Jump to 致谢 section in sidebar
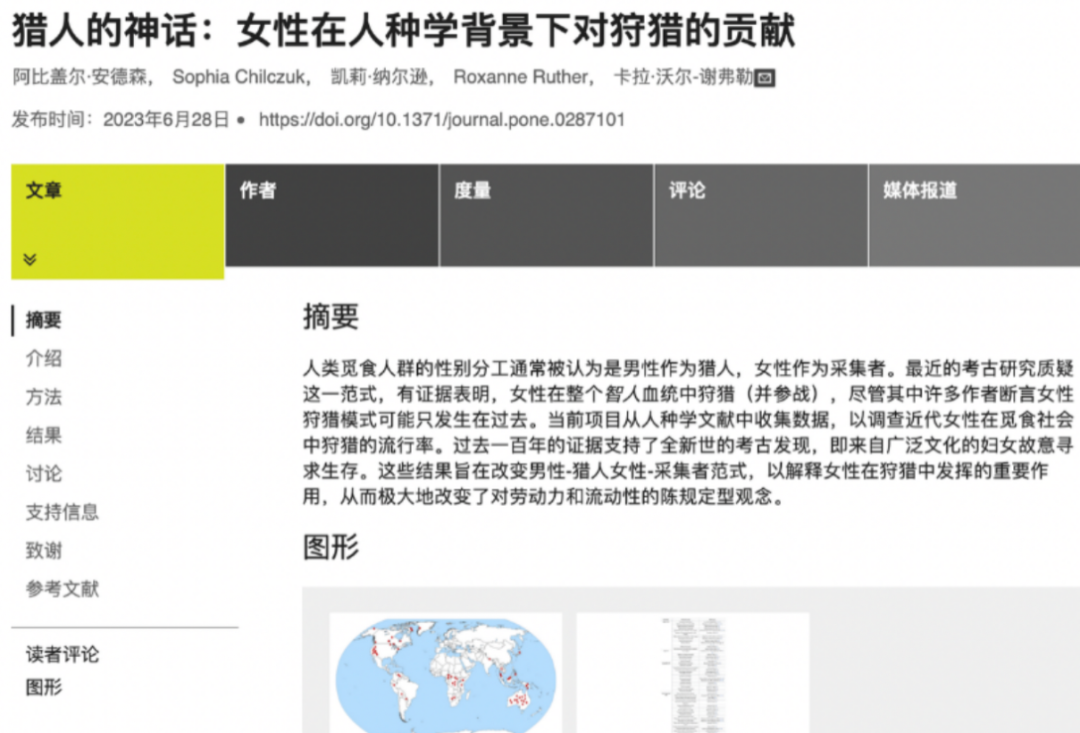The width and height of the screenshot is (1080, 733). (x=43, y=550)
